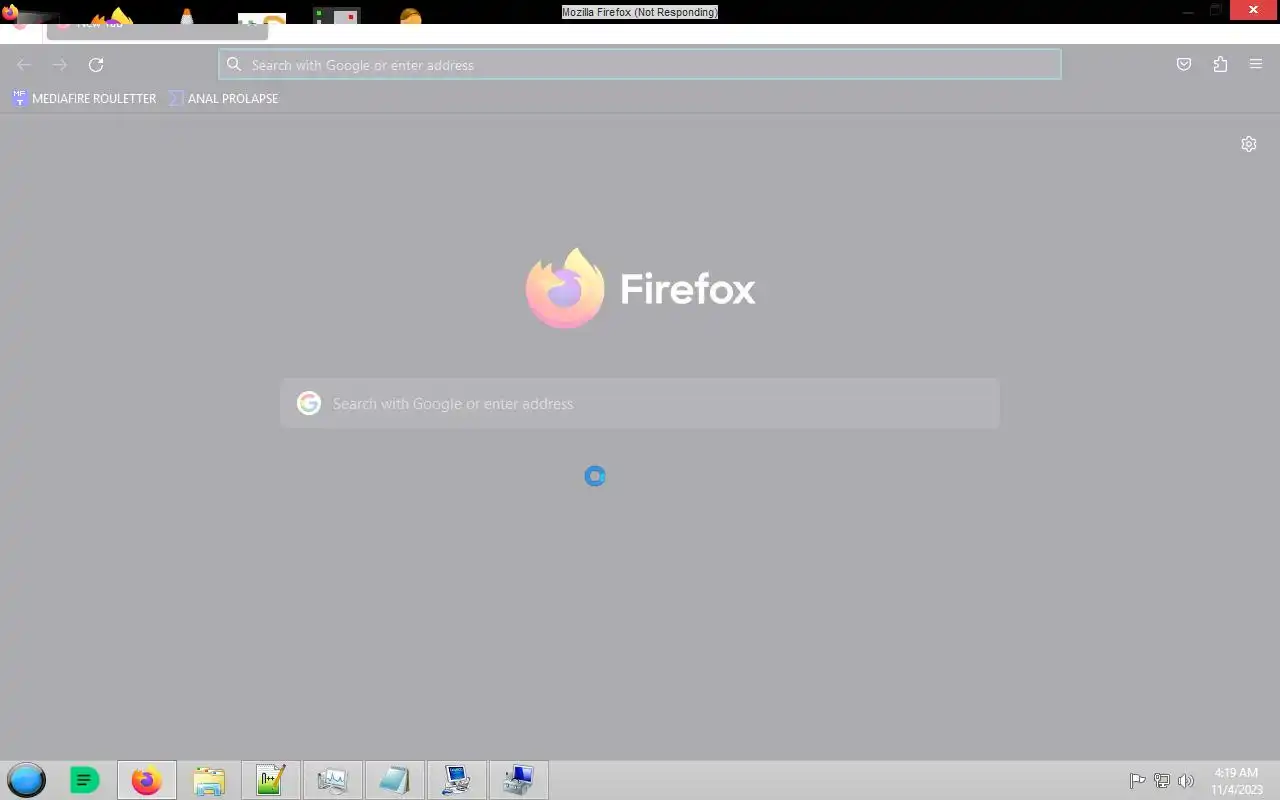Click the Google G logo in search box
The width and height of the screenshot is (1280, 800).
click(309, 403)
